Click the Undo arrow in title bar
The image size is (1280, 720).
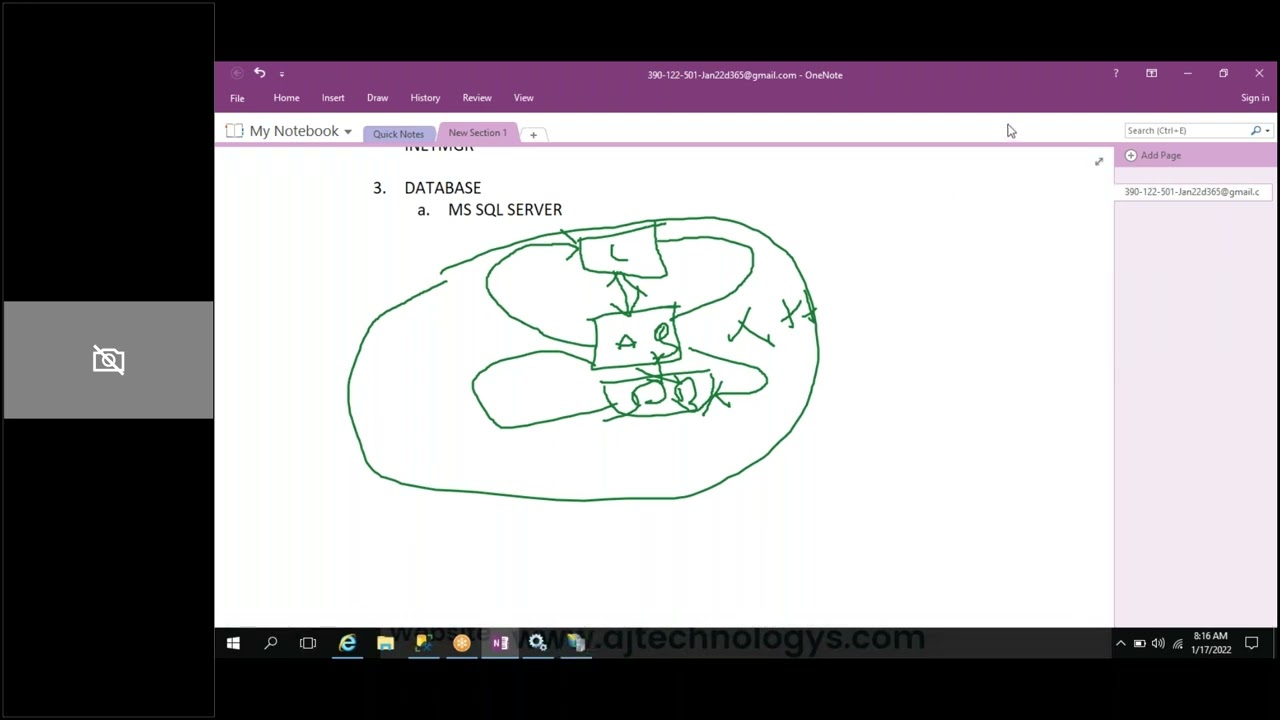point(259,73)
